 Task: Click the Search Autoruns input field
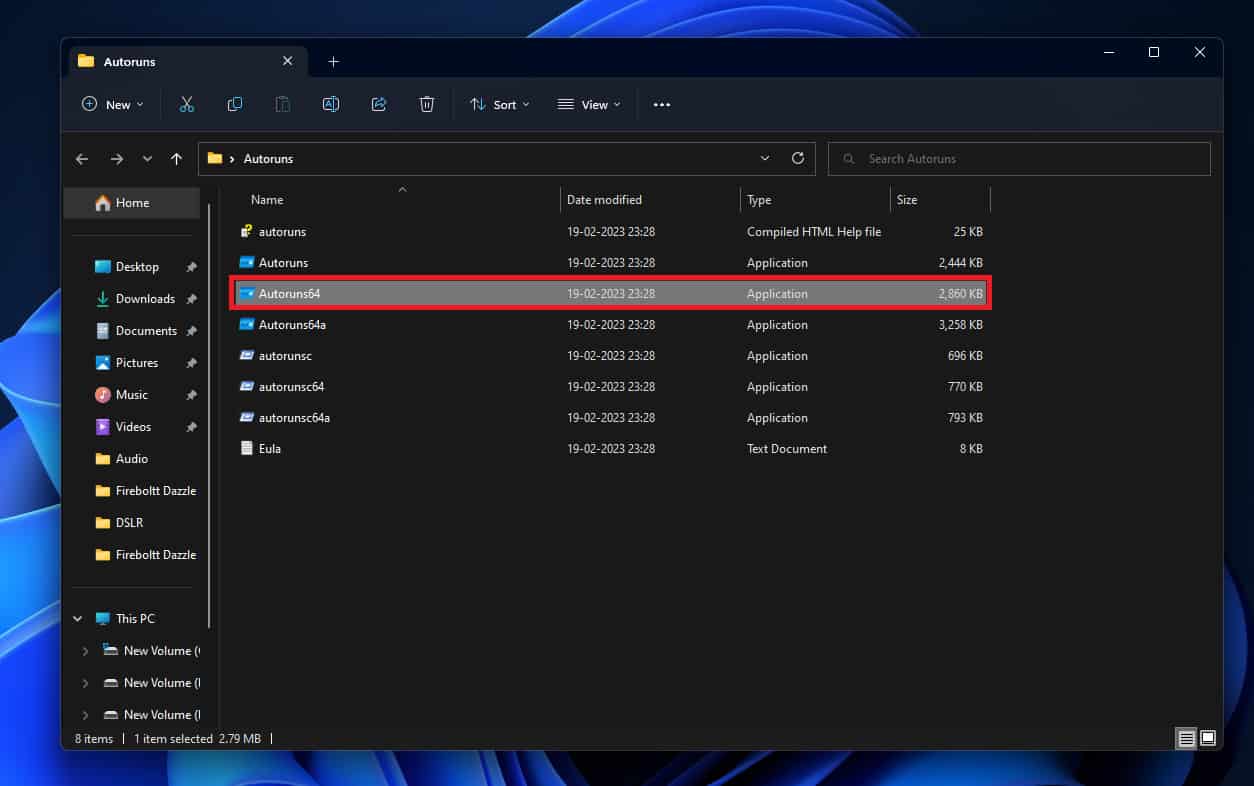coord(1020,159)
